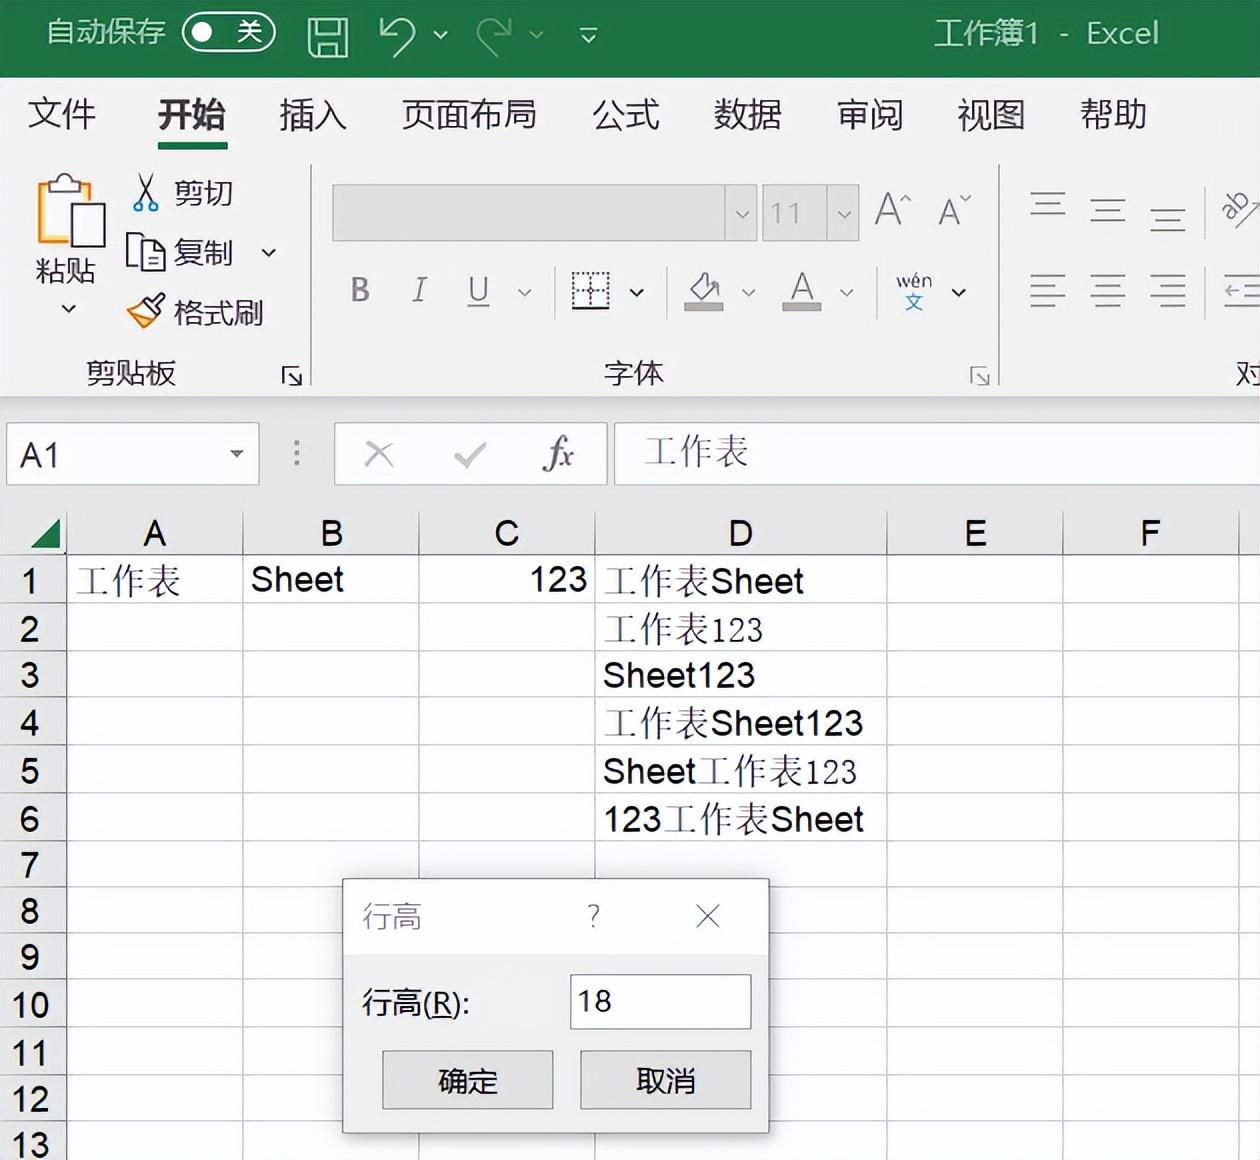1260x1160 pixels.
Task: Toggle 自动保存 (AutoSave) switch on
Action: [x=228, y=32]
